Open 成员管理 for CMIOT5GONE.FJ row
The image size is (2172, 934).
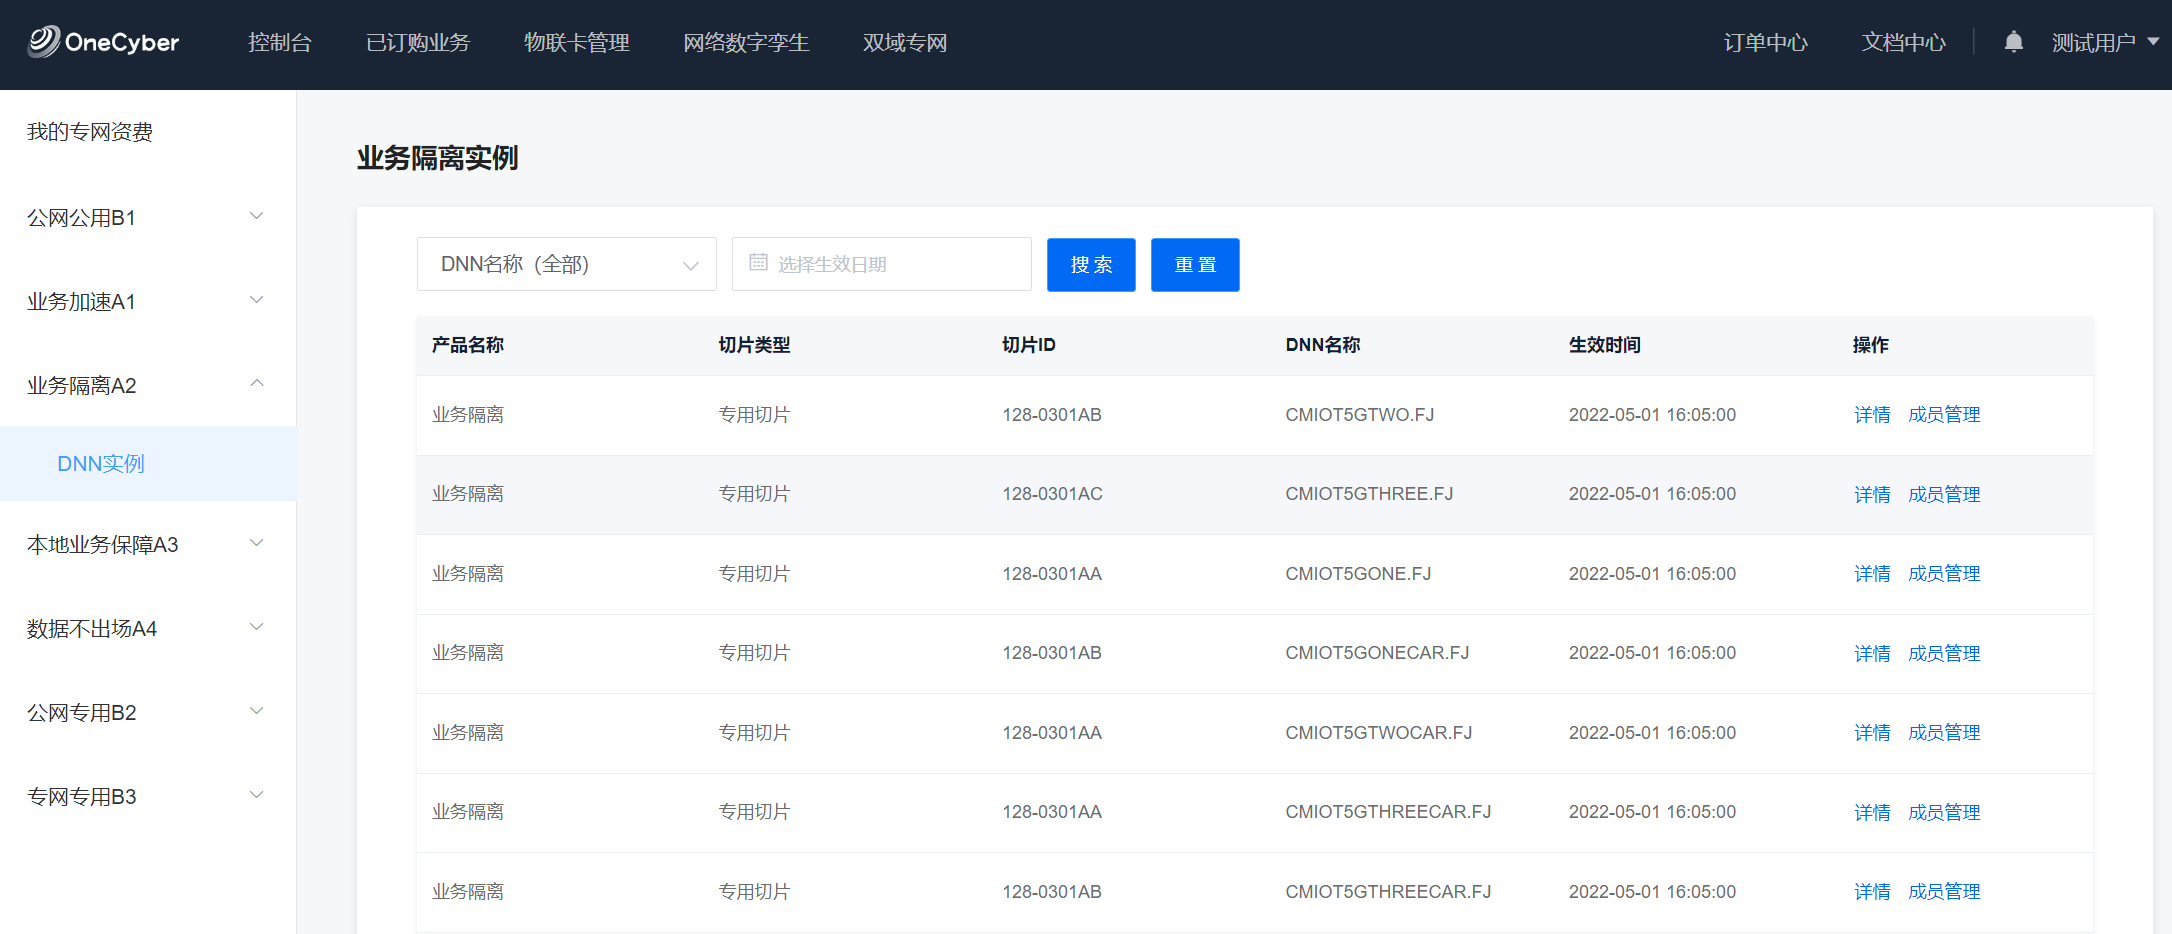pos(1943,574)
